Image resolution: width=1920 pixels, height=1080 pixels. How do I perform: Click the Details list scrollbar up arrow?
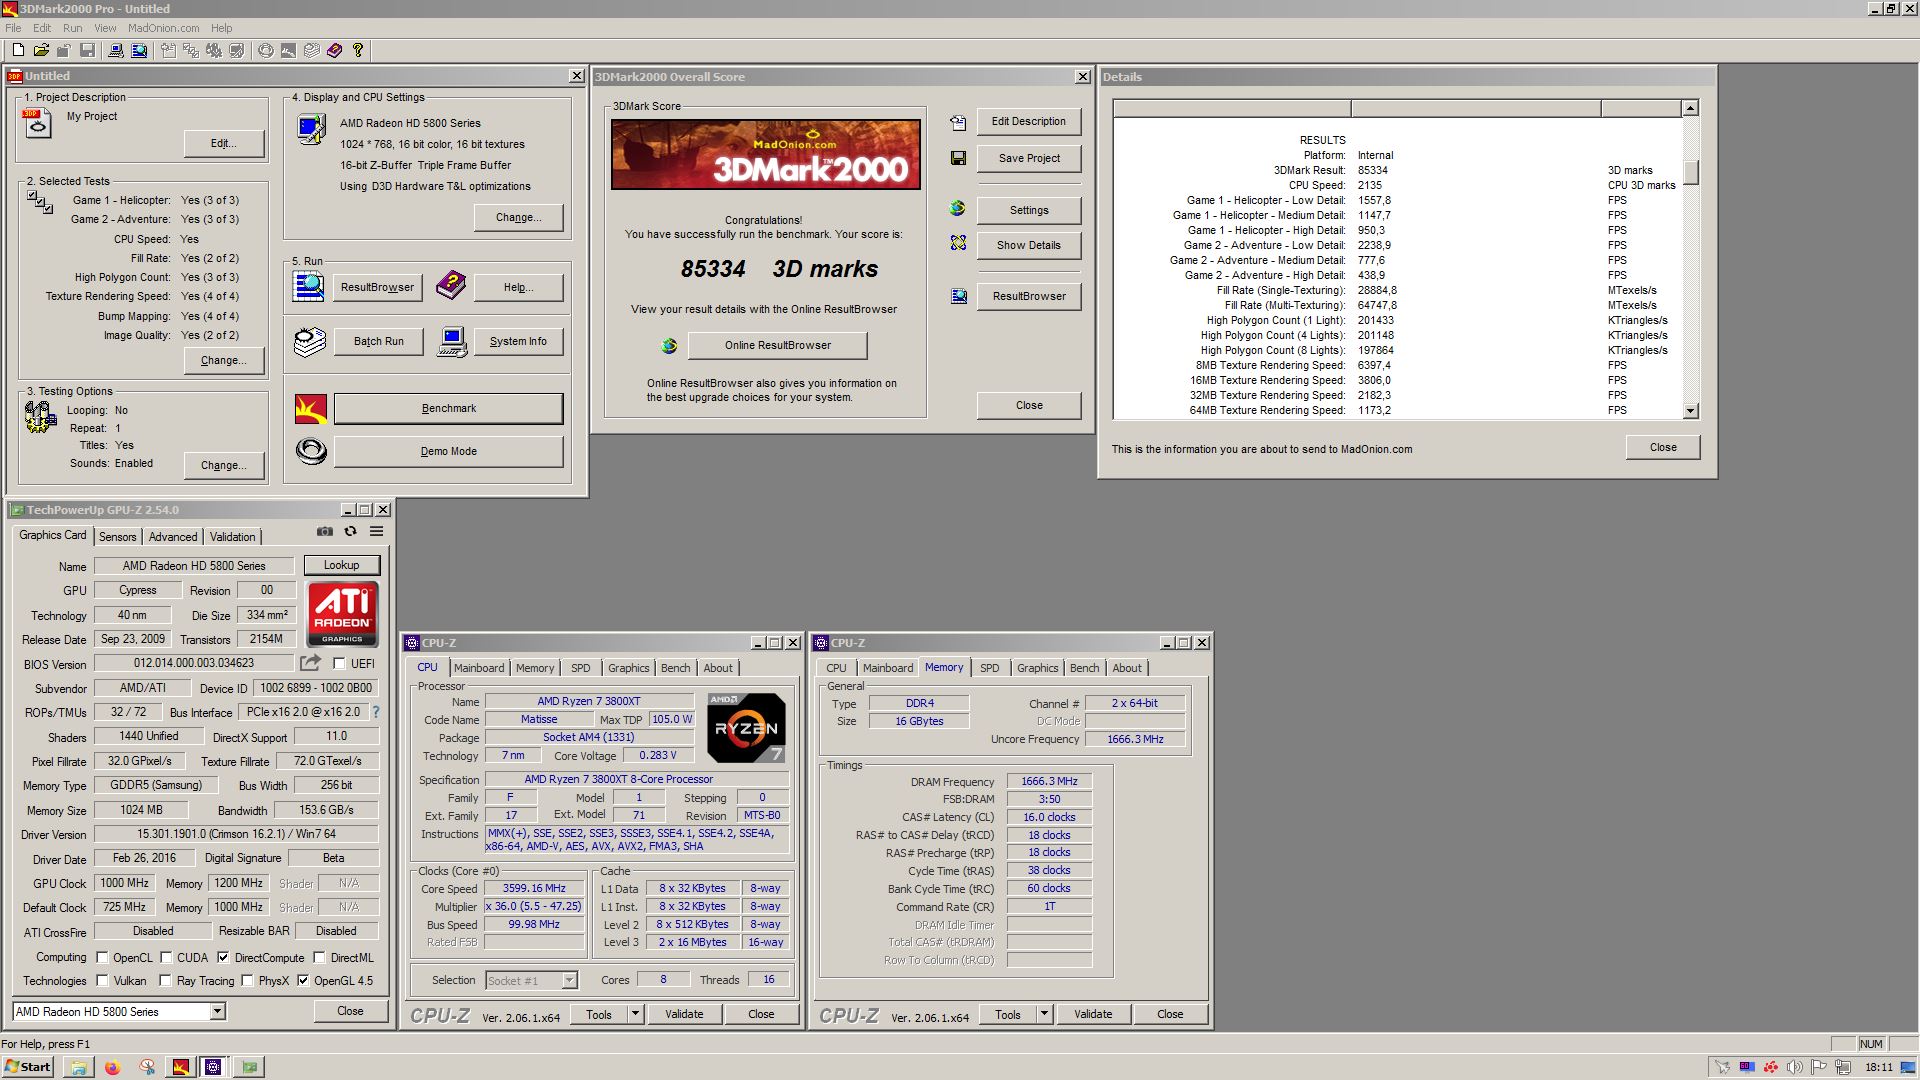[1690, 108]
